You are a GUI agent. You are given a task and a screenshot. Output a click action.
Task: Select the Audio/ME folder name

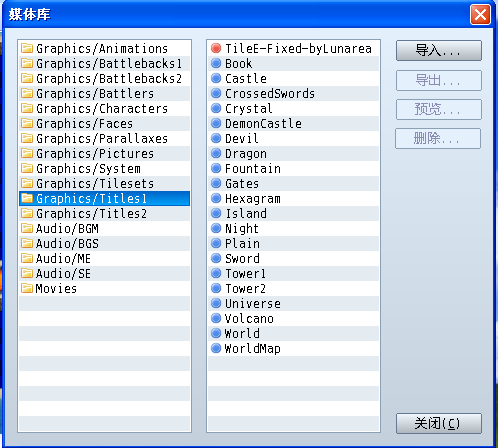coord(63,259)
